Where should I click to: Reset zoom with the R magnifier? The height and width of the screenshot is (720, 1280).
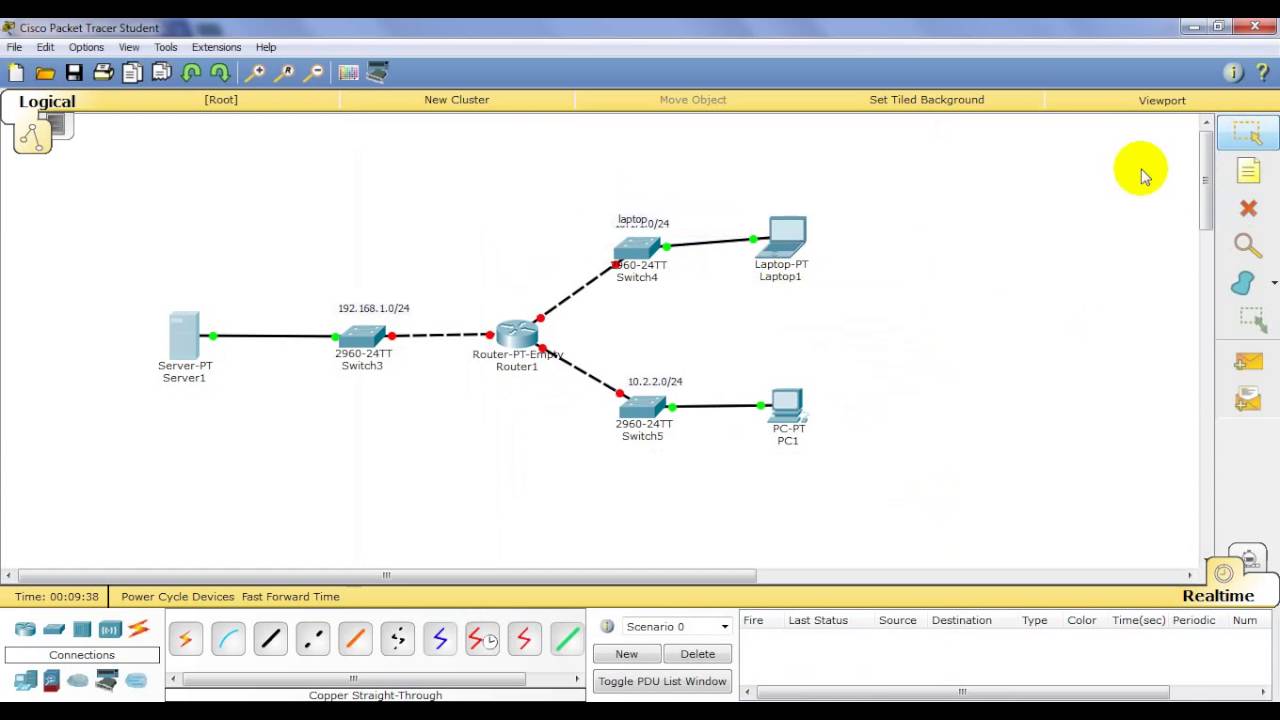285,72
